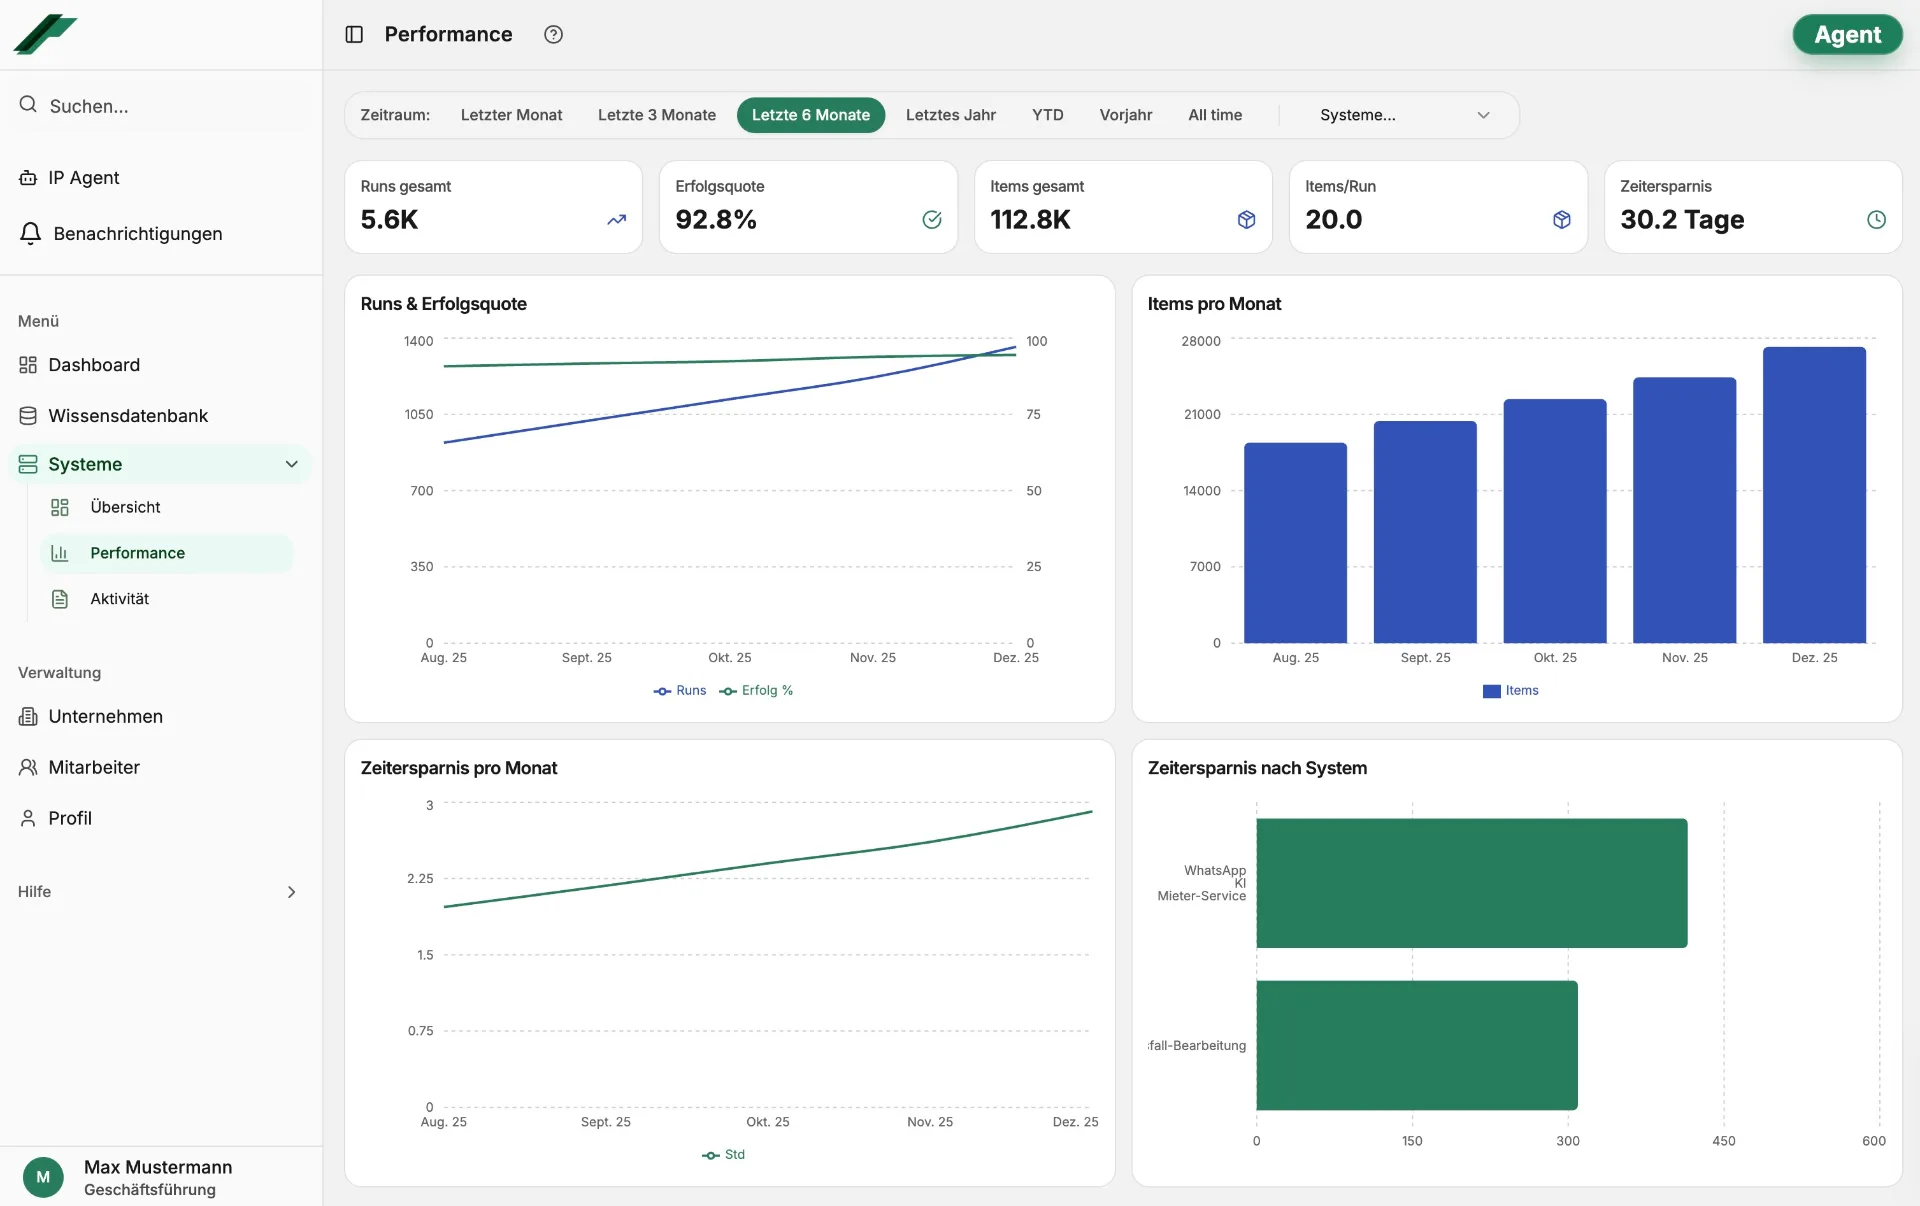The height and width of the screenshot is (1206, 1920).
Task: Expand the Hilfe section
Action: [x=291, y=892]
